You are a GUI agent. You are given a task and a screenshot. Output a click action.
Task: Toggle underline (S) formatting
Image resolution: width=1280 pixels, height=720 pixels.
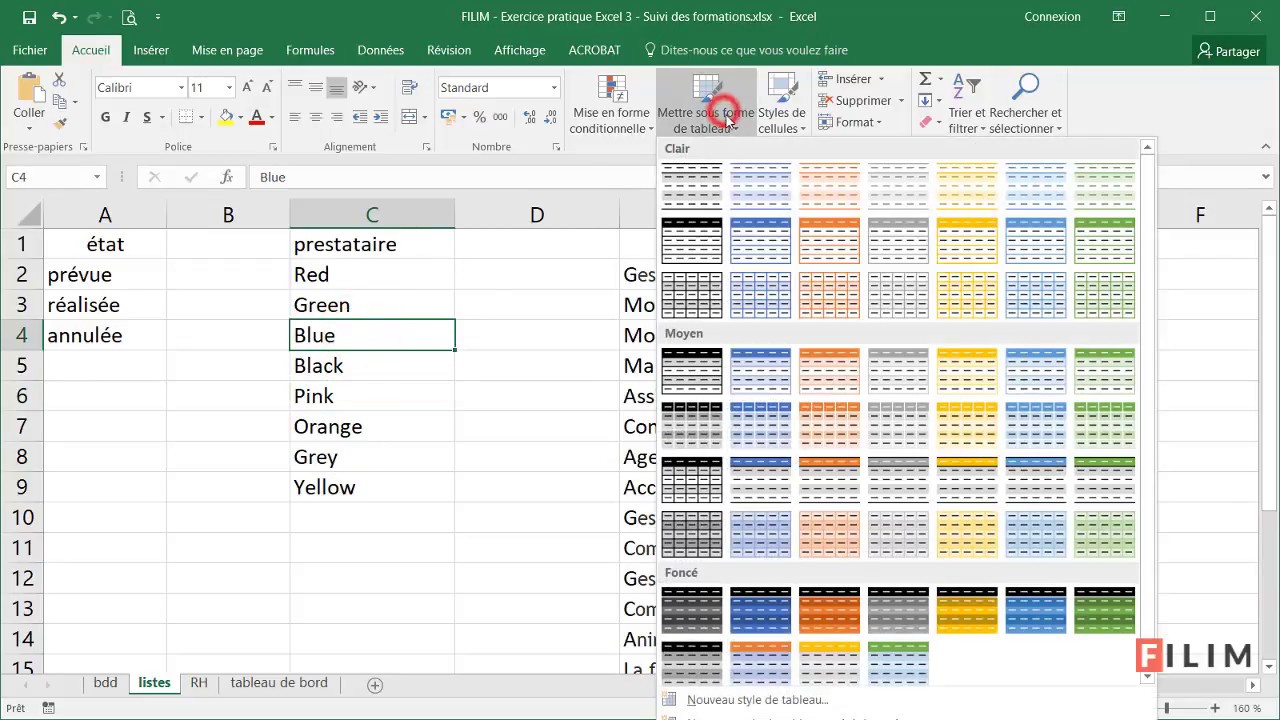point(147,117)
